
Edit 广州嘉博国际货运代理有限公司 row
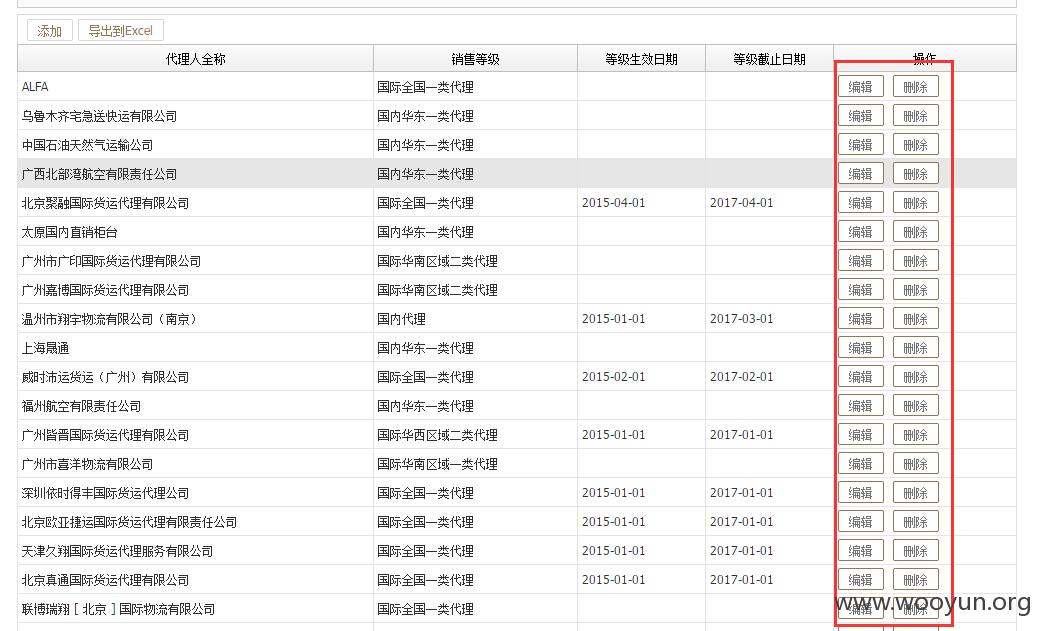pyautogui.click(x=860, y=290)
